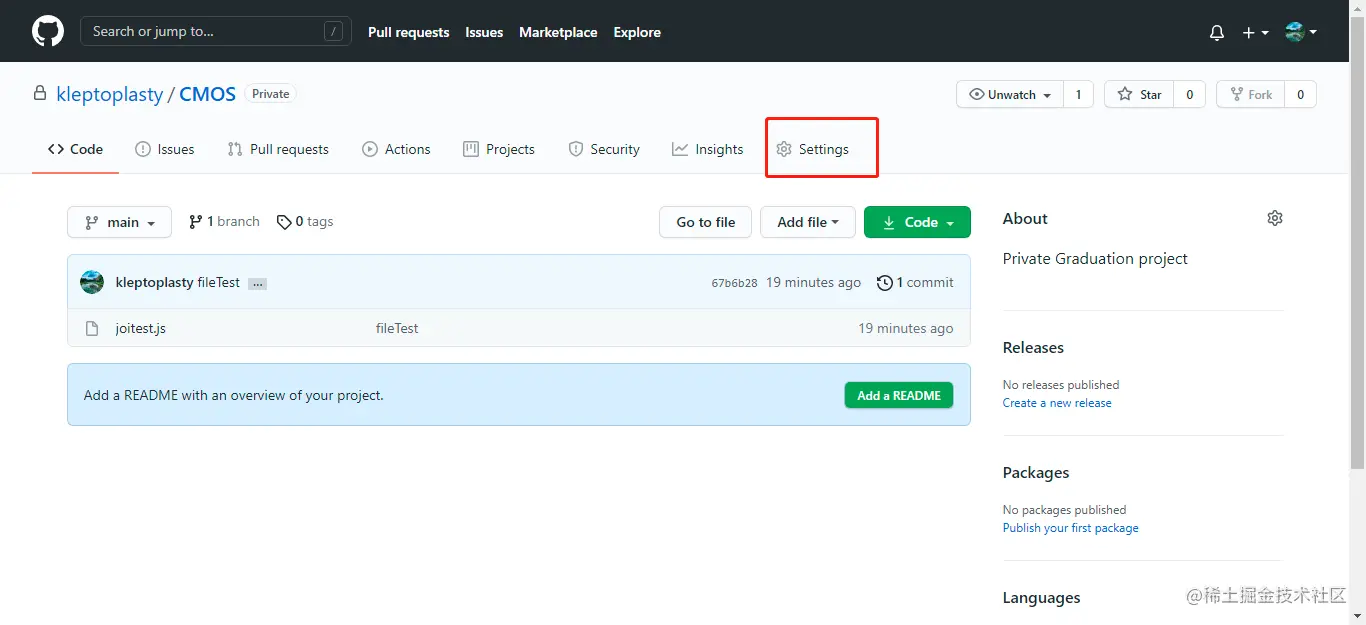
Task: Star the CMOS repository
Action: point(1139,95)
